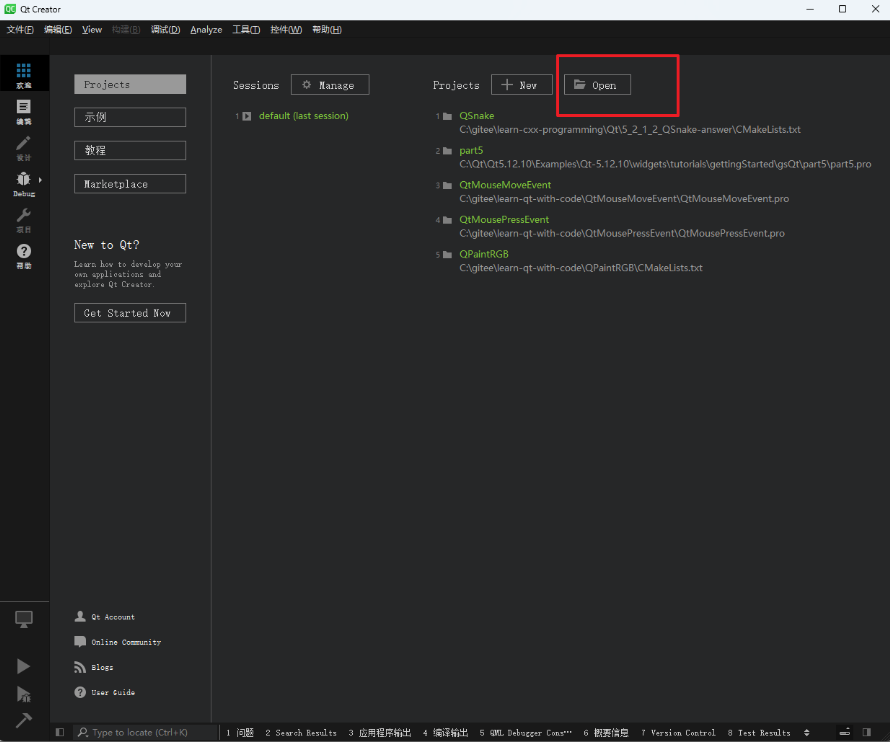Expand the default session entry
Viewport: 890px width, 742px height.
click(246, 115)
